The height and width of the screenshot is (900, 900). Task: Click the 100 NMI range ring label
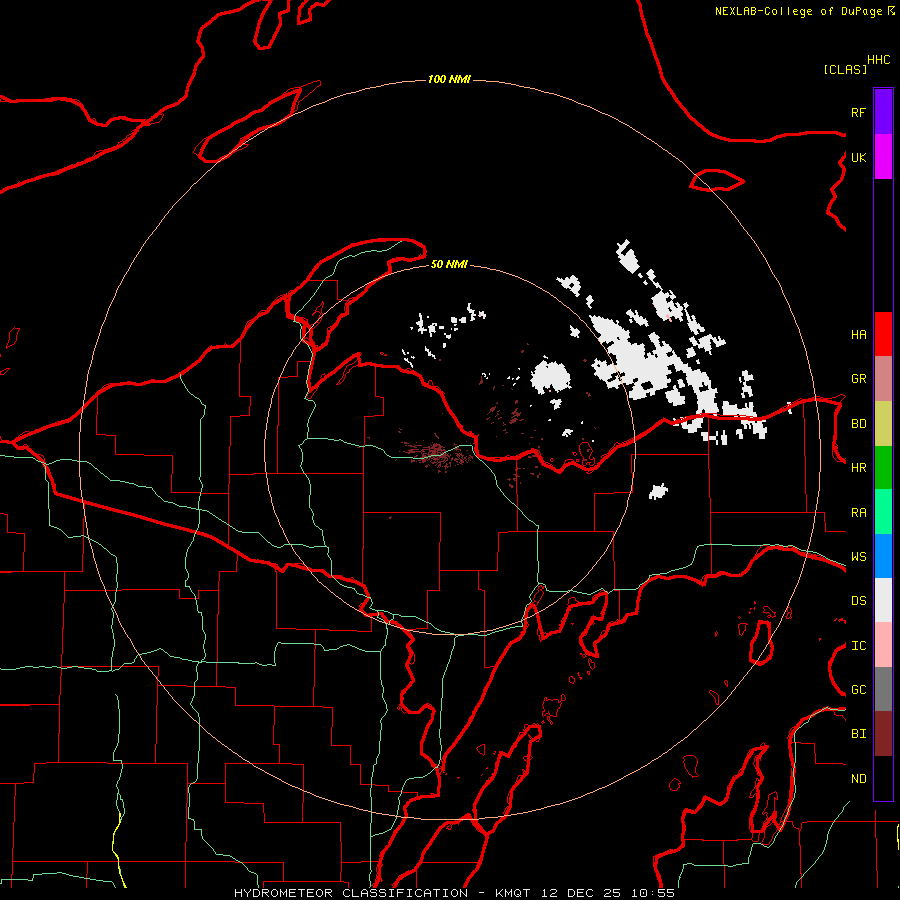point(449,79)
